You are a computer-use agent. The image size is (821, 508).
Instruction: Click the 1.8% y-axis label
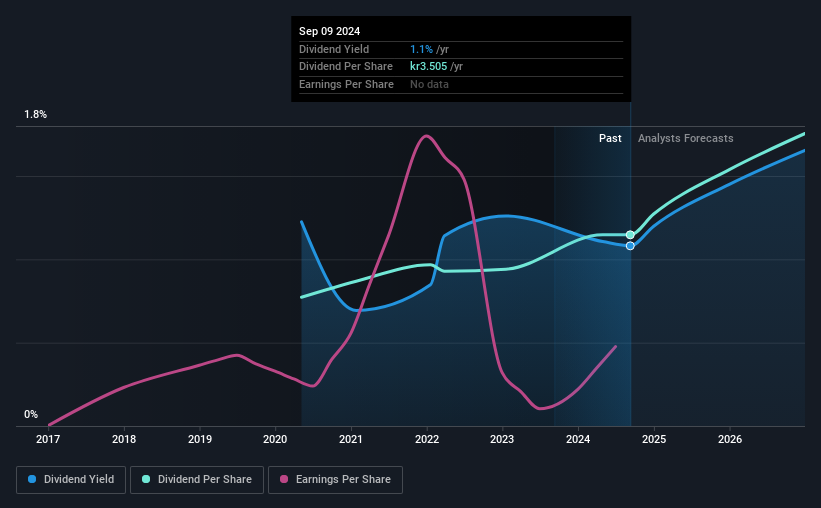coord(36,115)
